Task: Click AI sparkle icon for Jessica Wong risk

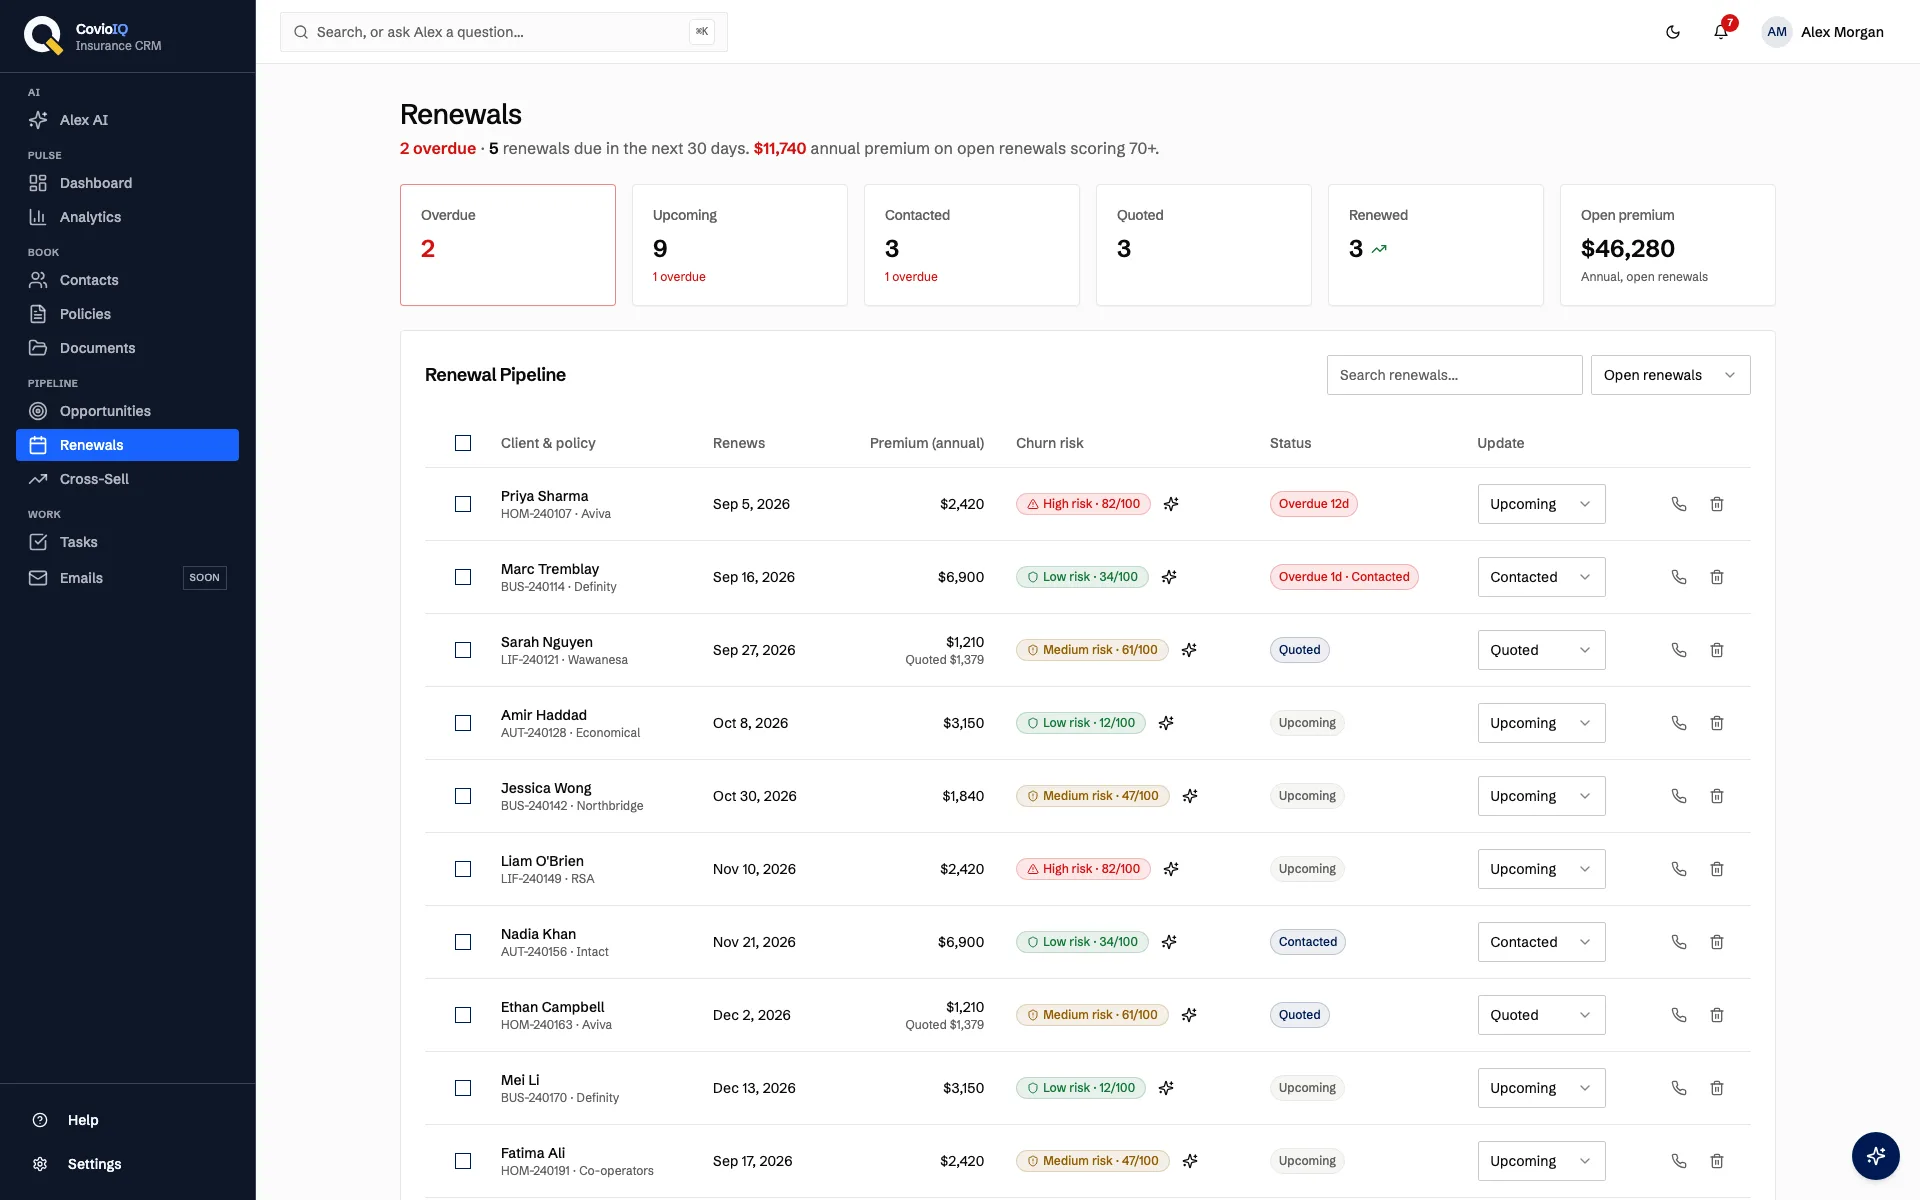Action: pos(1190,796)
